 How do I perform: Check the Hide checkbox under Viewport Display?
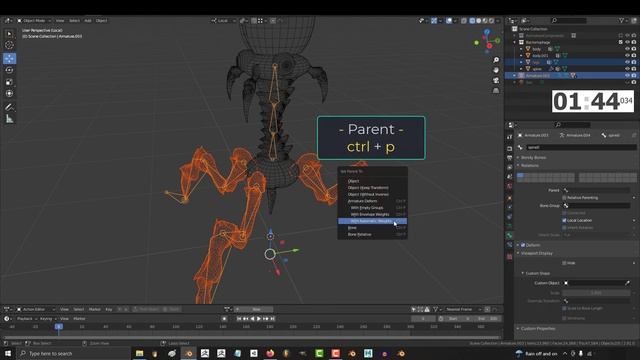tap(564, 263)
